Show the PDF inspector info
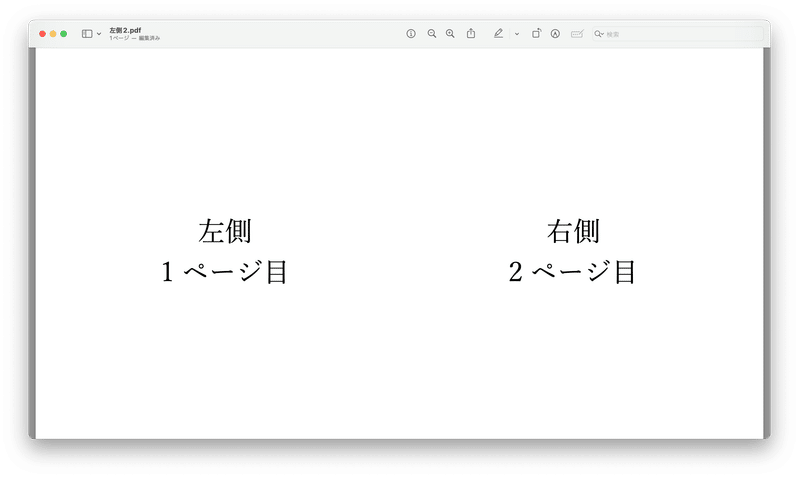Screen dimensions: 800x478 click(x=411, y=34)
